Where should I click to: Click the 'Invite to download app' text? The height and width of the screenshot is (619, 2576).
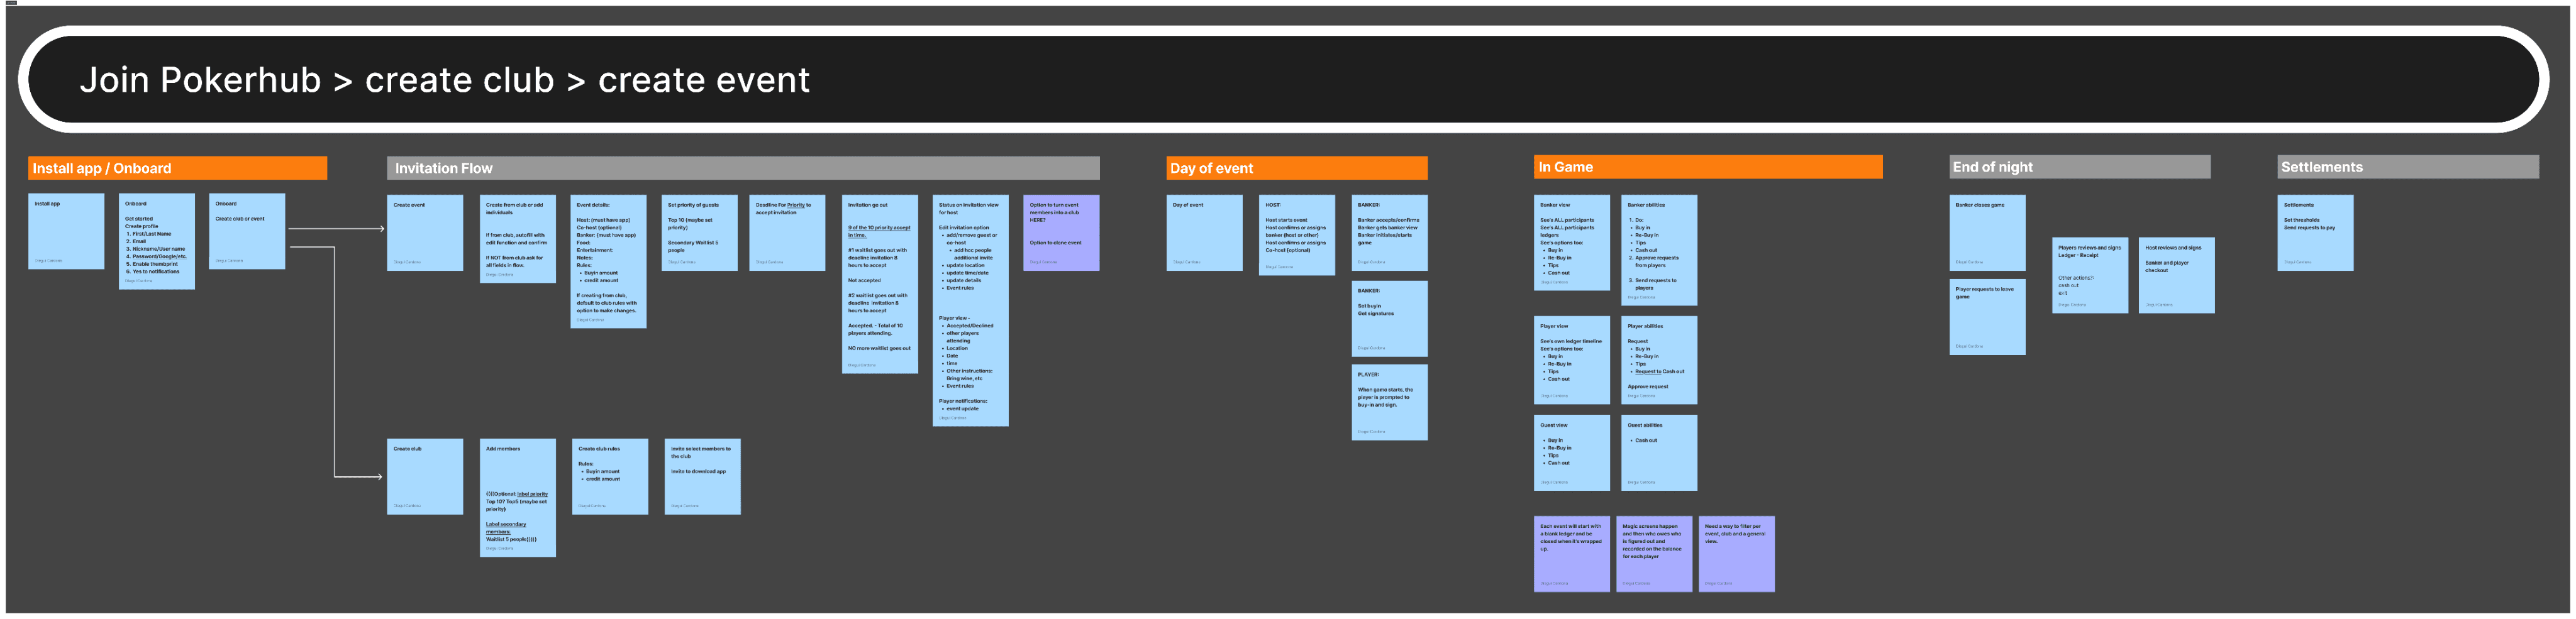pos(698,471)
